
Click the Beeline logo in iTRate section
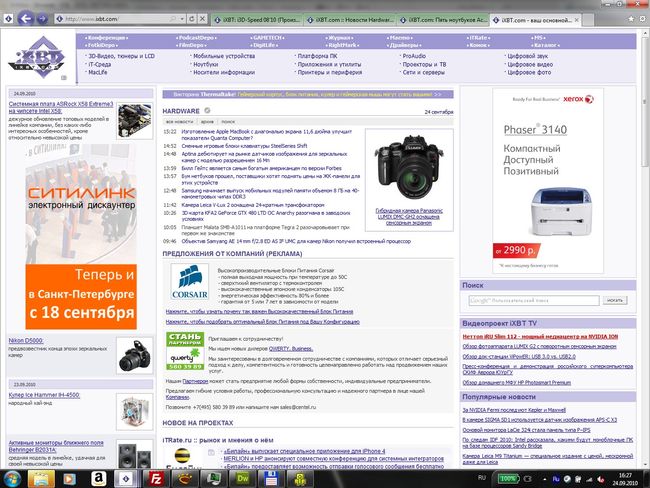pyautogui.click(x=182, y=457)
